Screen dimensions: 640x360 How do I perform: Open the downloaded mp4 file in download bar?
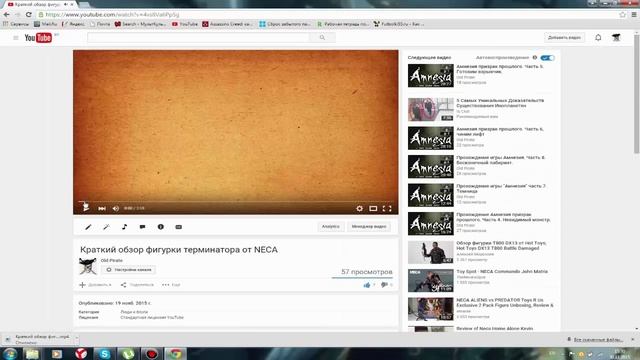click(x=39, y=339)
